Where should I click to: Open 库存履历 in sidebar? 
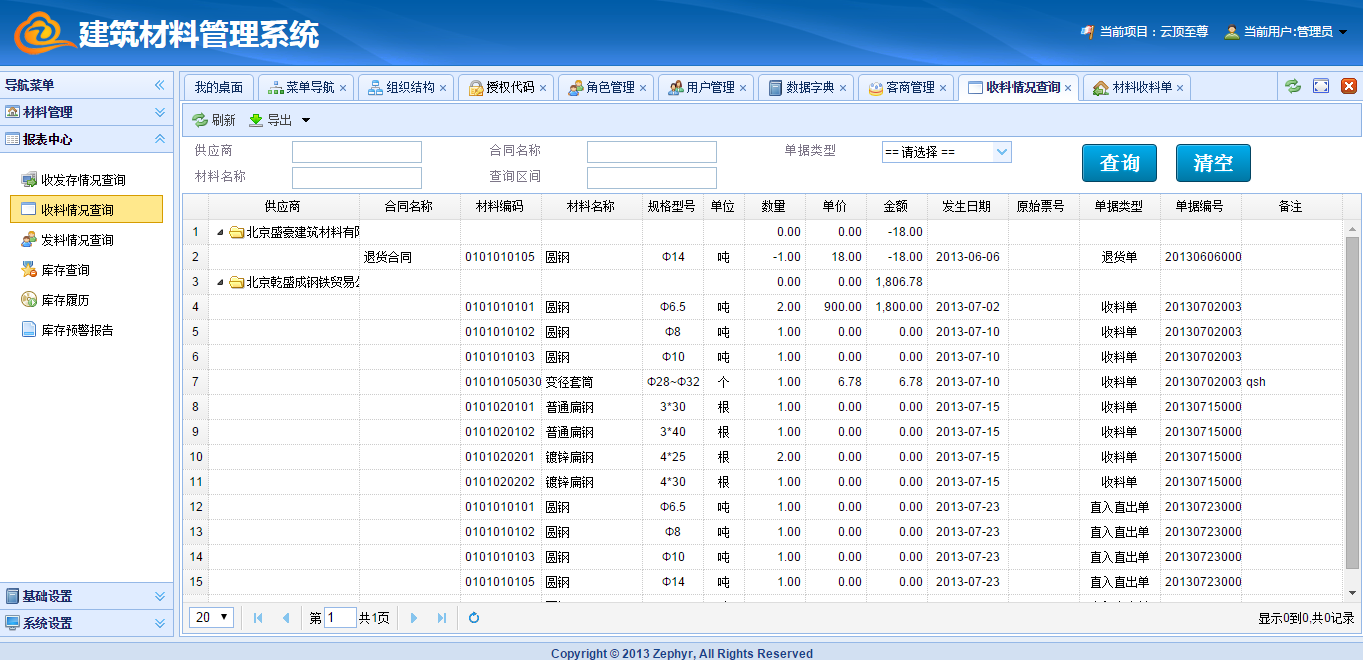pos(65,300)
